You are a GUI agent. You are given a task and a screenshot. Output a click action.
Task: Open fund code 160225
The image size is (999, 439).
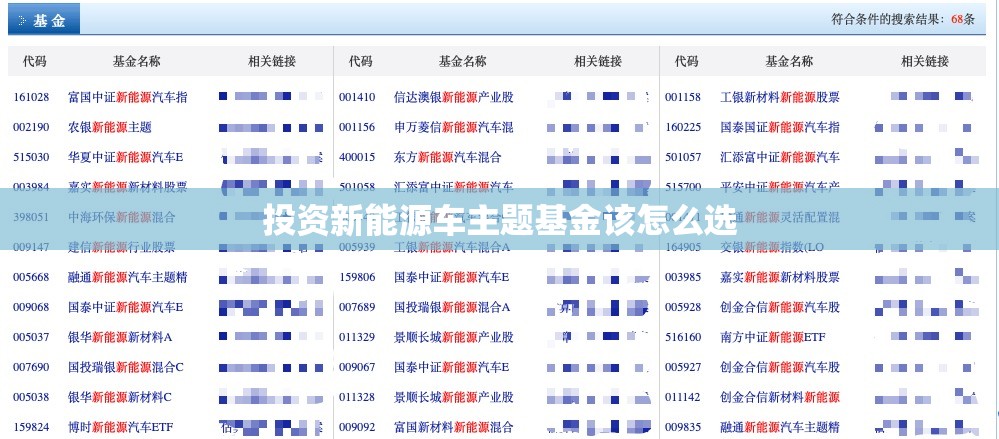pyautogui.click(x=683, y=127)
